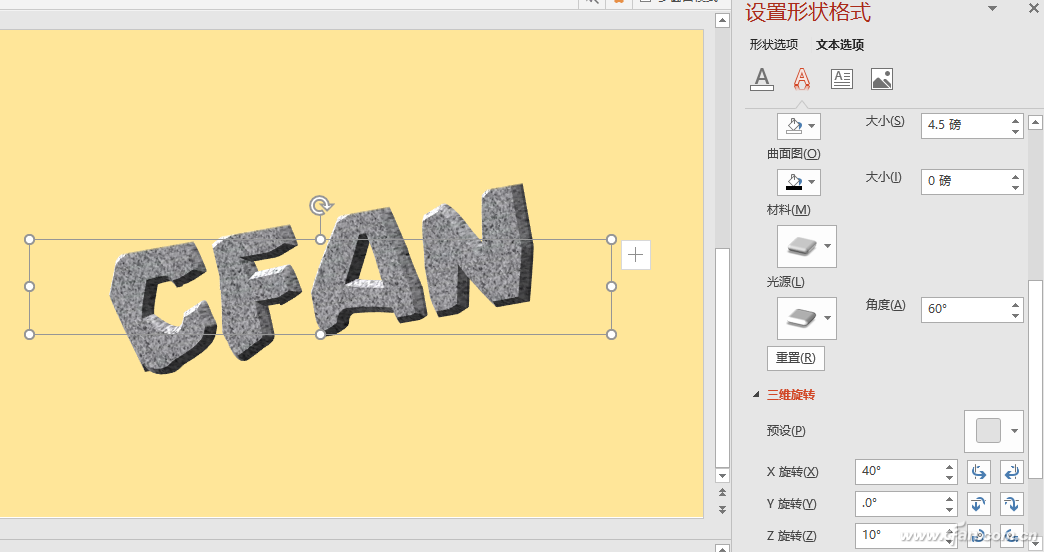Screen dimensions: 1044x552
Task: Open depth color fill dropdown above 曲面图
Action: pyautogui.click(x=799, y=126)
